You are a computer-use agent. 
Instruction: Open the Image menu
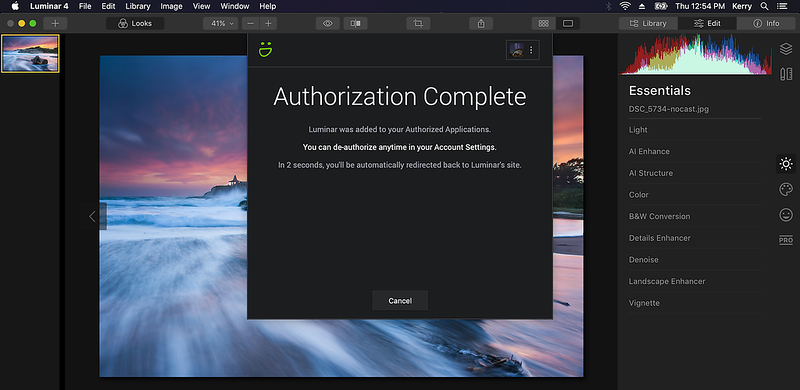(x=171, y=6)
